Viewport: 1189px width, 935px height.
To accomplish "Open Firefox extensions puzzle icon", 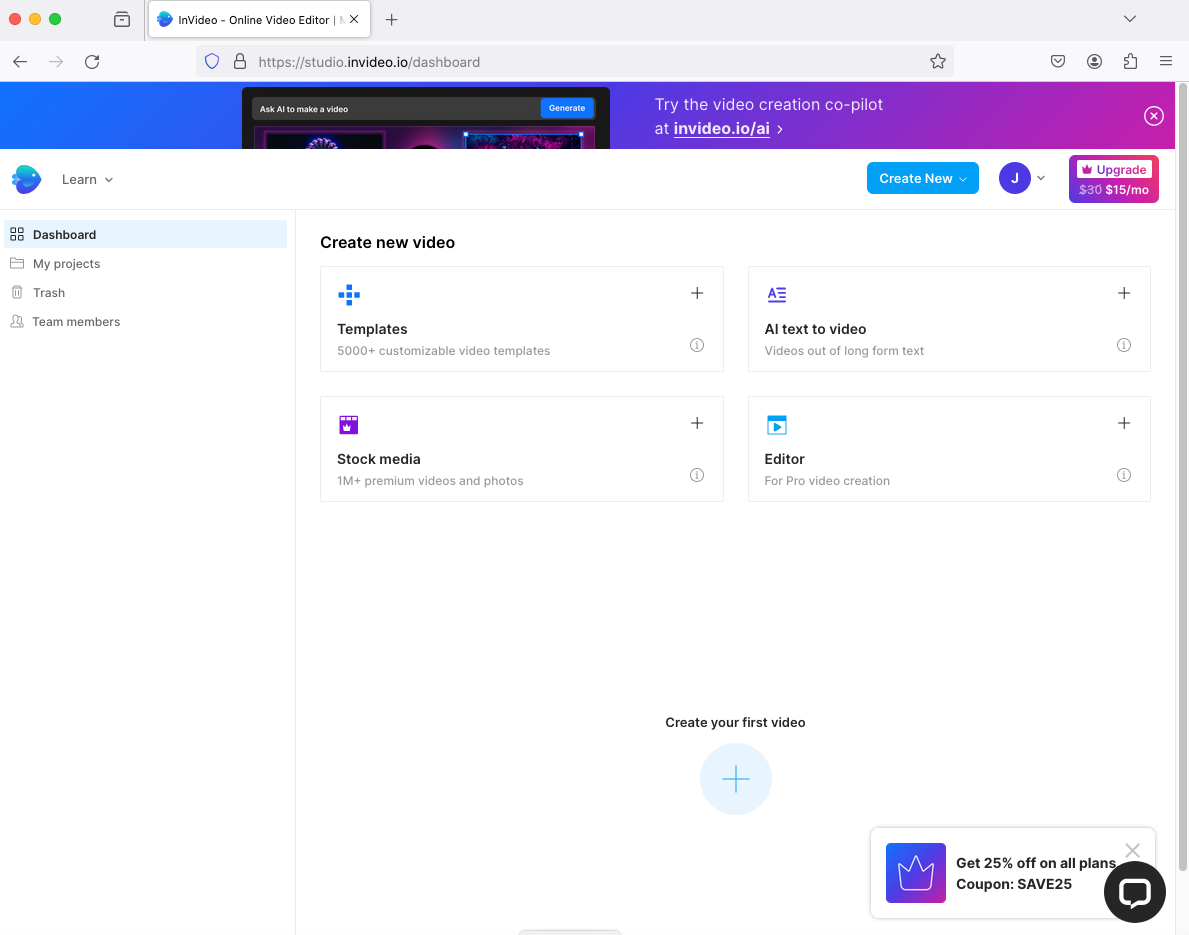I will [1130, 62].
